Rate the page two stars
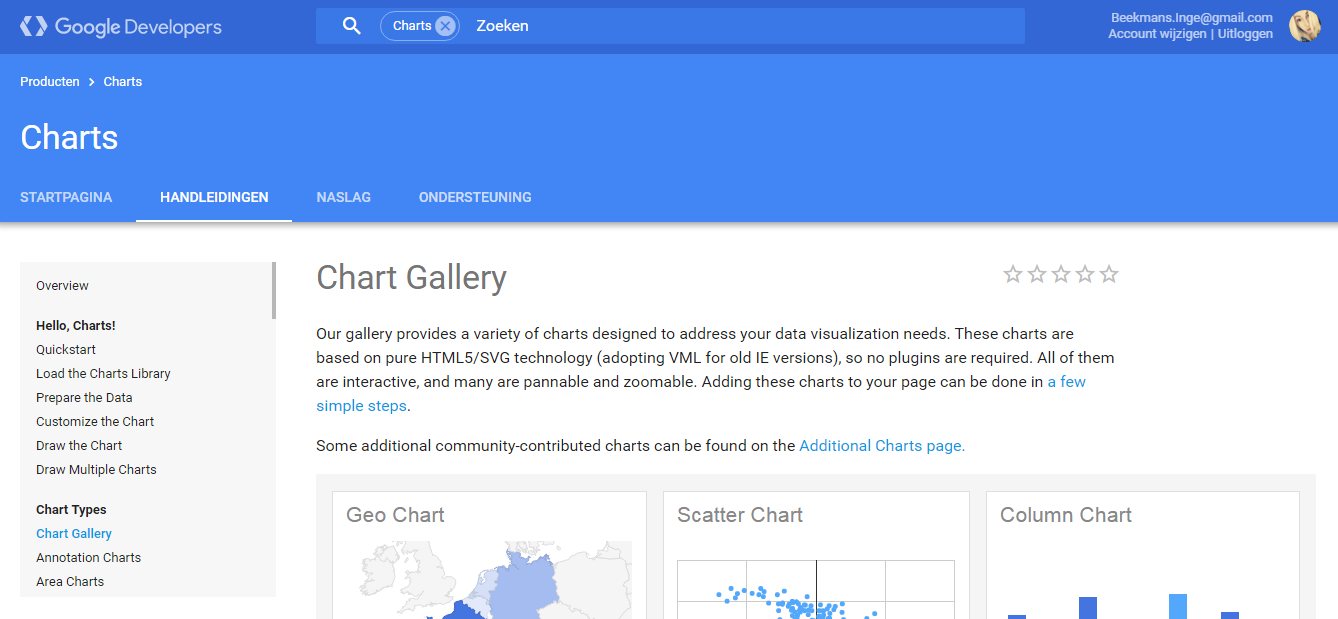The image size is (1338, 619). click(x=1037, y=274)
